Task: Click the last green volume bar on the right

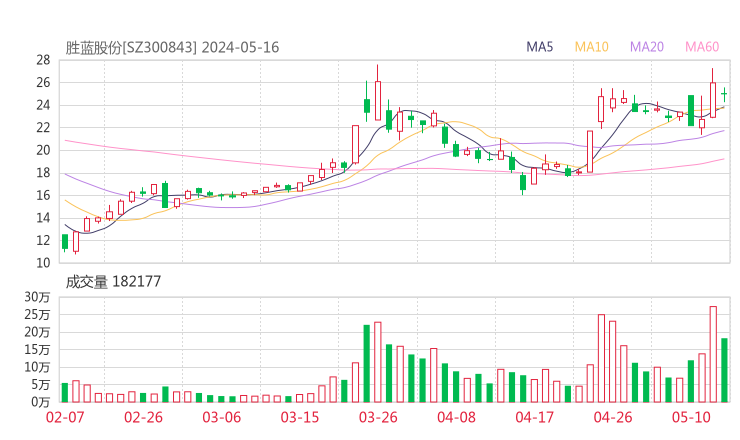Action: 724,370
